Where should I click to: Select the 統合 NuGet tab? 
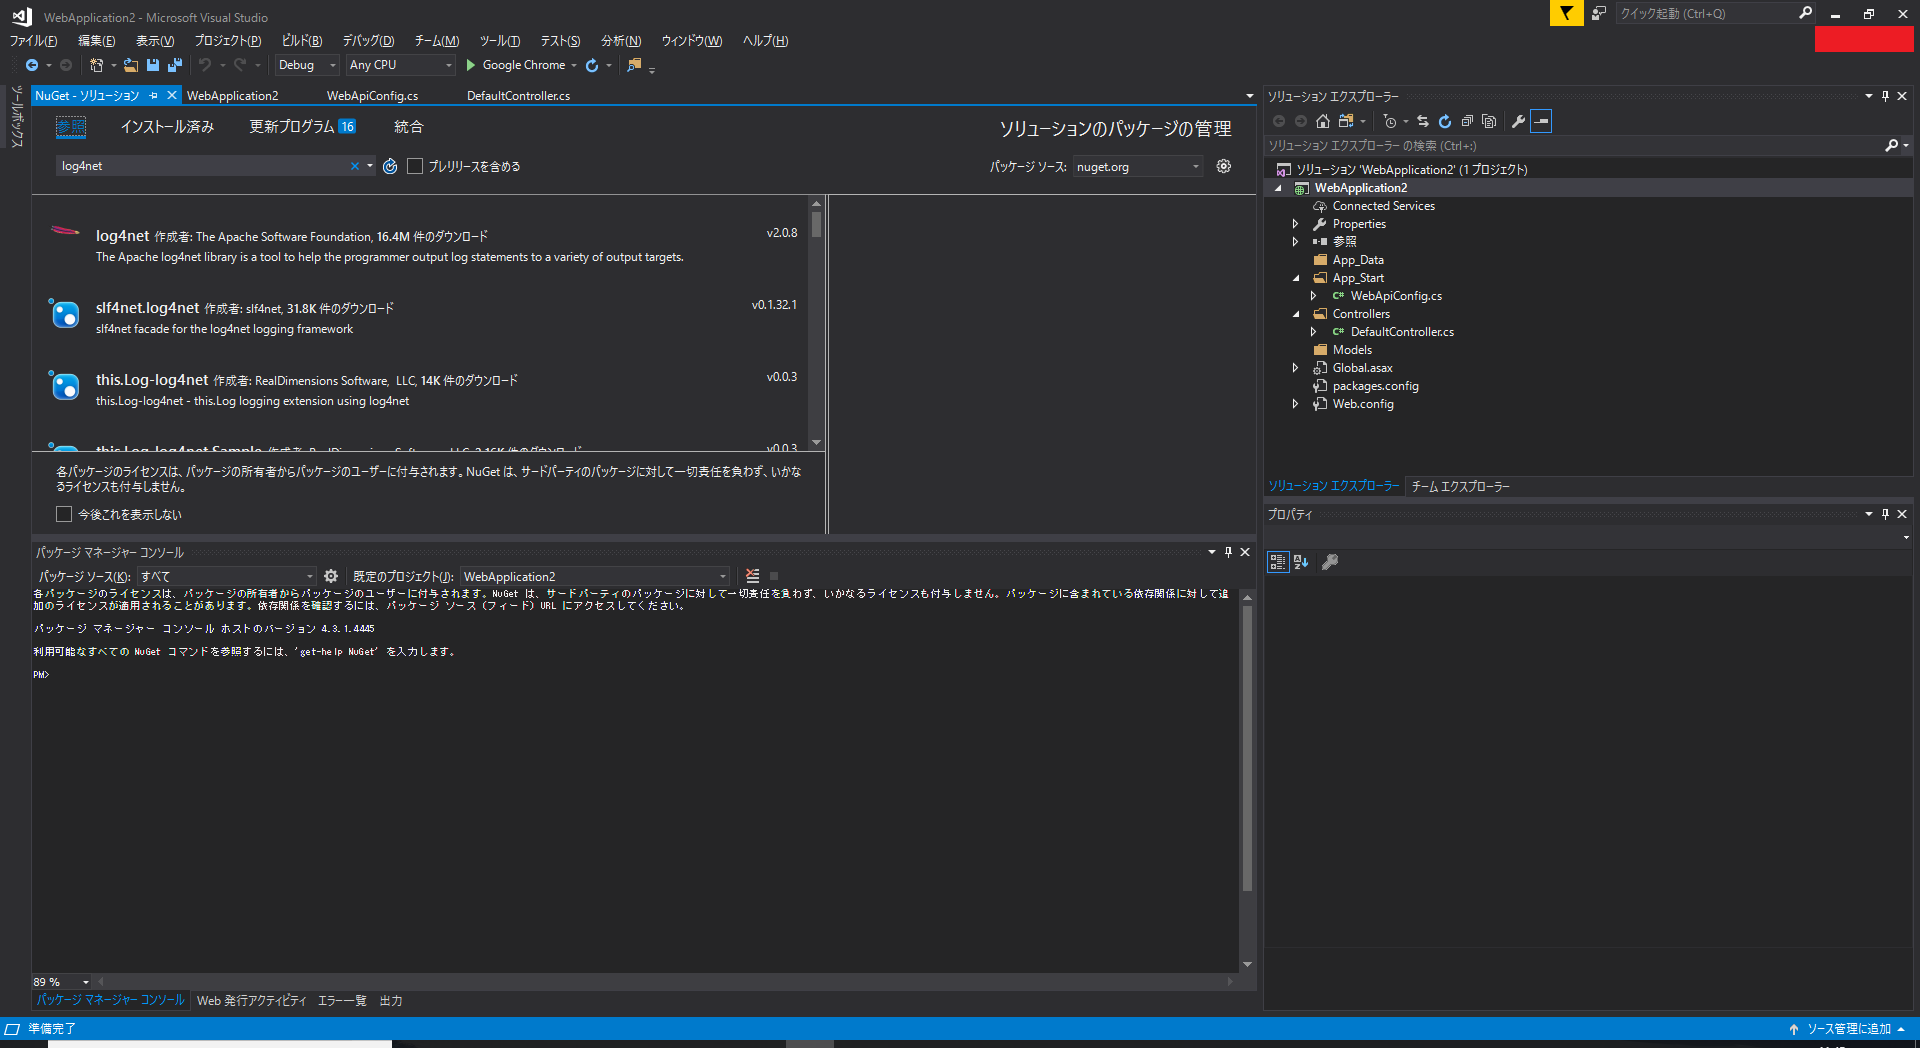408,127
